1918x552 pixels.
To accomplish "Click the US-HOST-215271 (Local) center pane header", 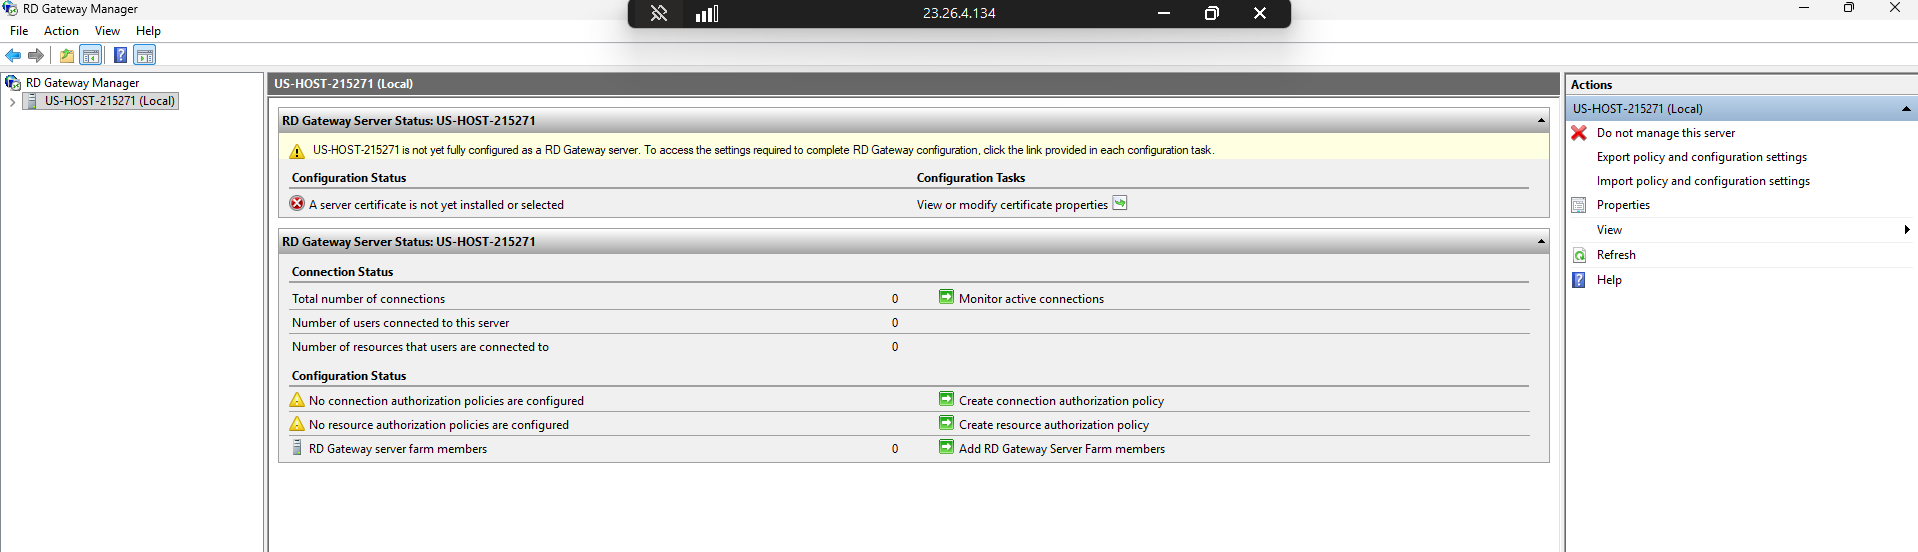I will coord(914,84).
